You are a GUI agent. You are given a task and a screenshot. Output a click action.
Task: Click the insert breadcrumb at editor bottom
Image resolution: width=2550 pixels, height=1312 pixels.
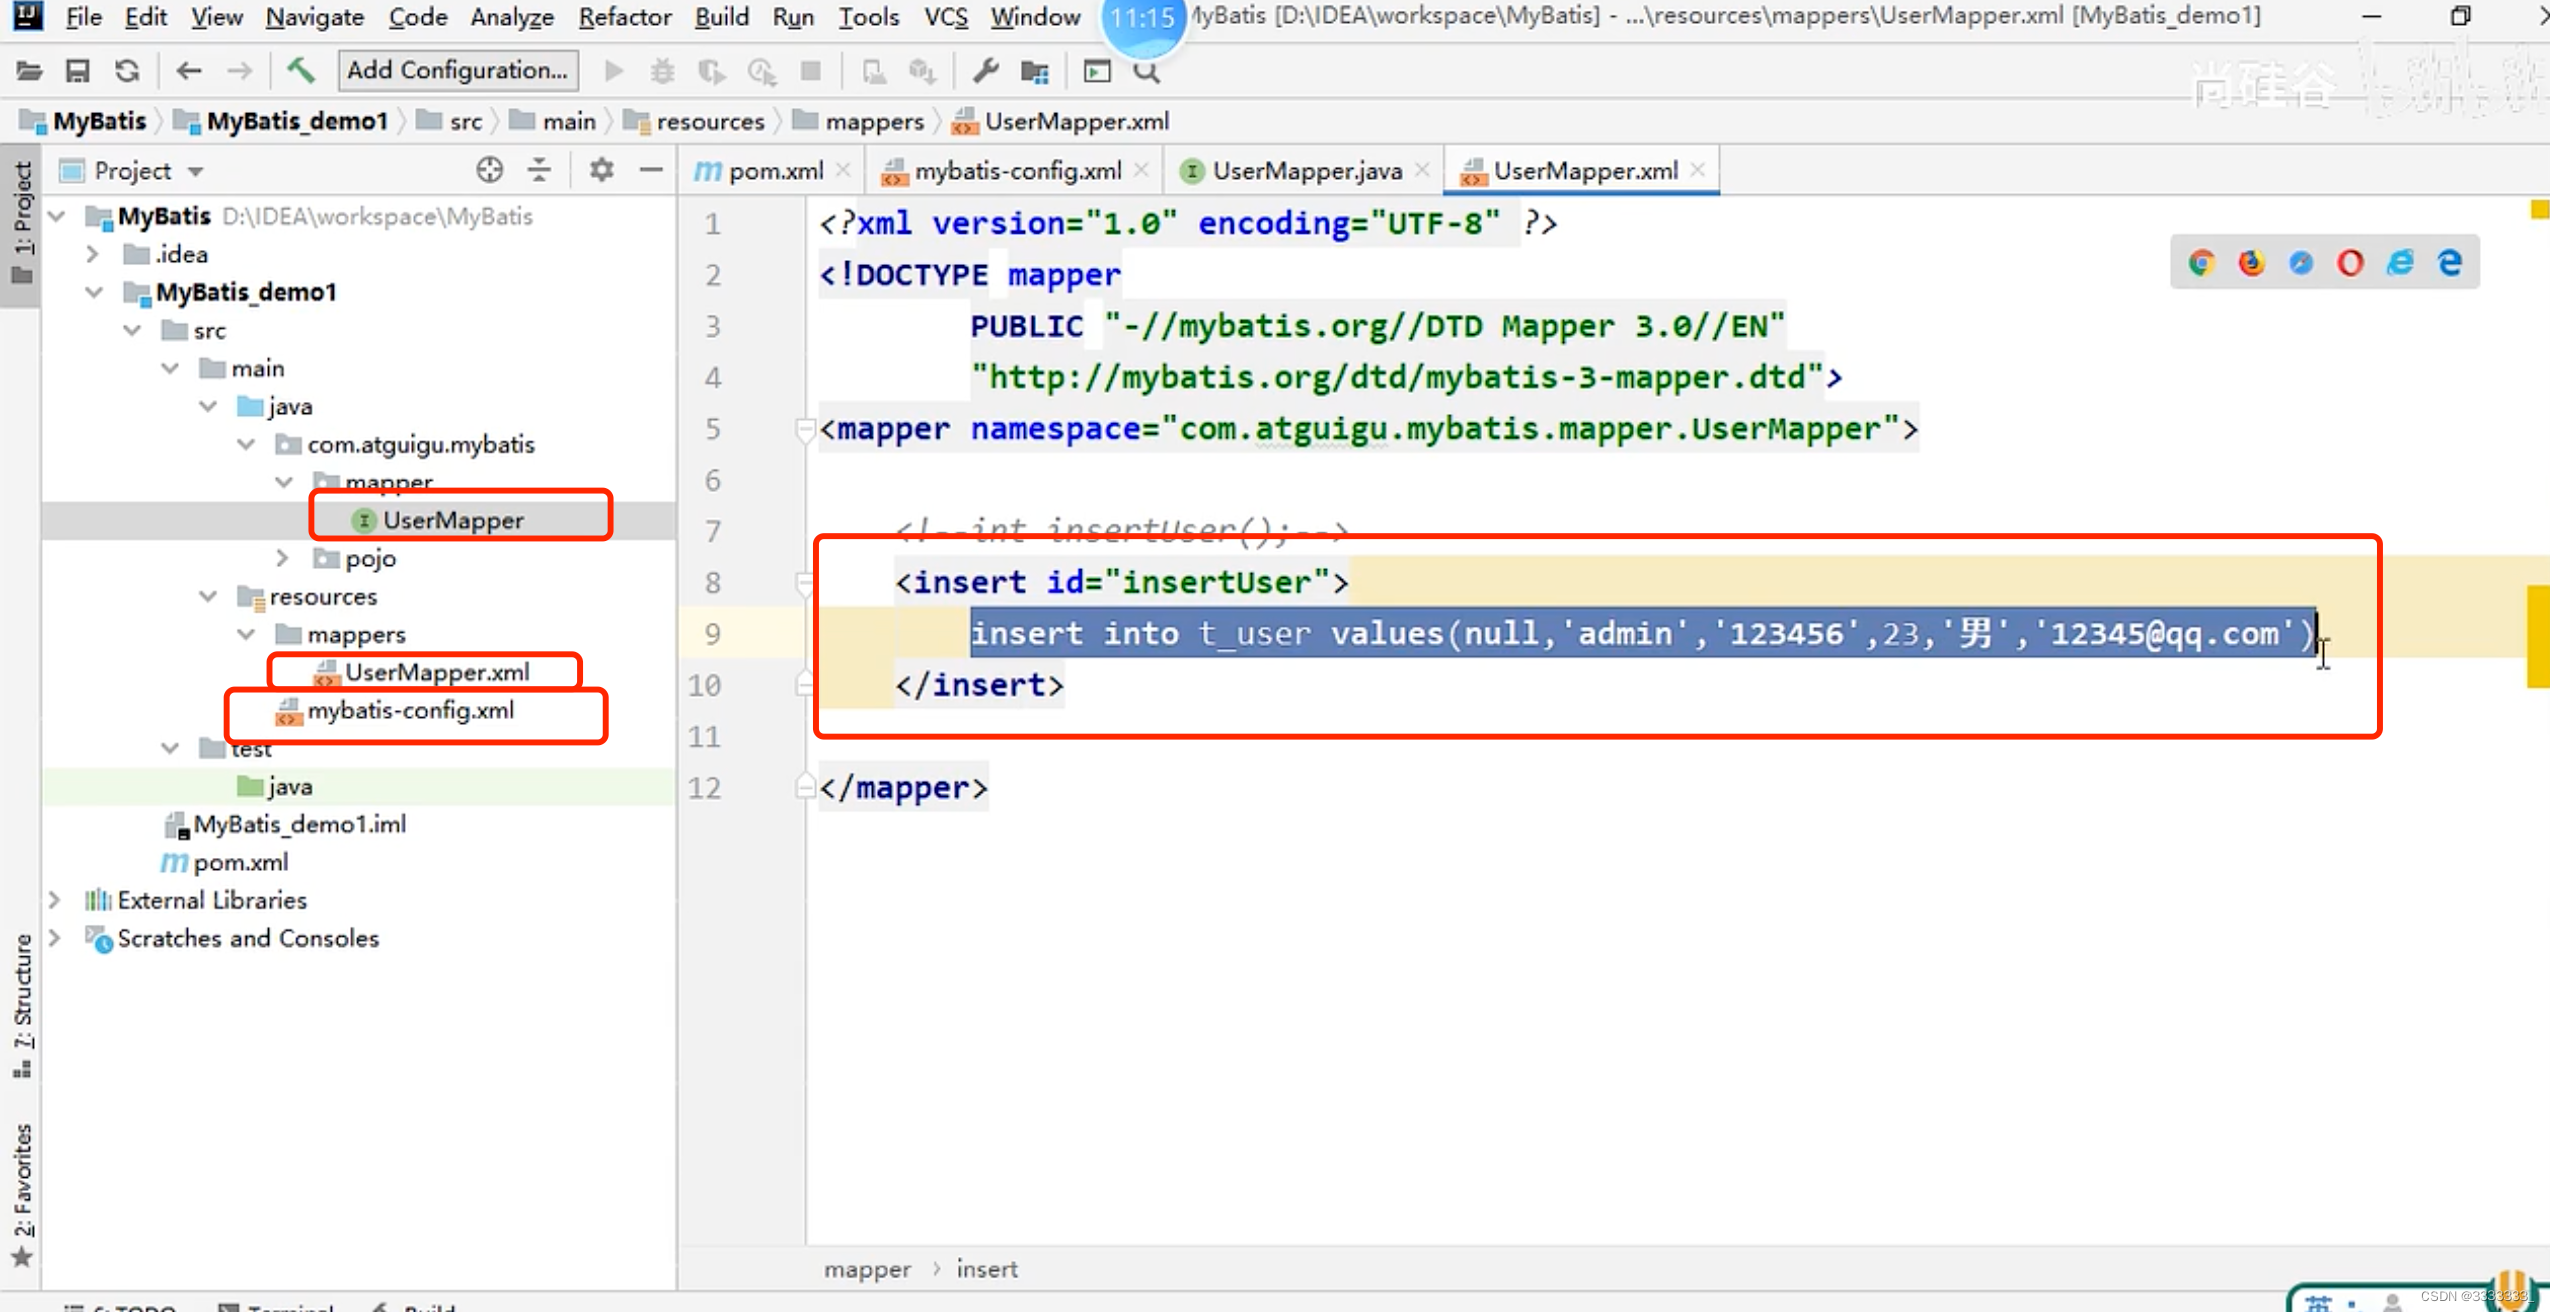click(x=986, y=1269)
